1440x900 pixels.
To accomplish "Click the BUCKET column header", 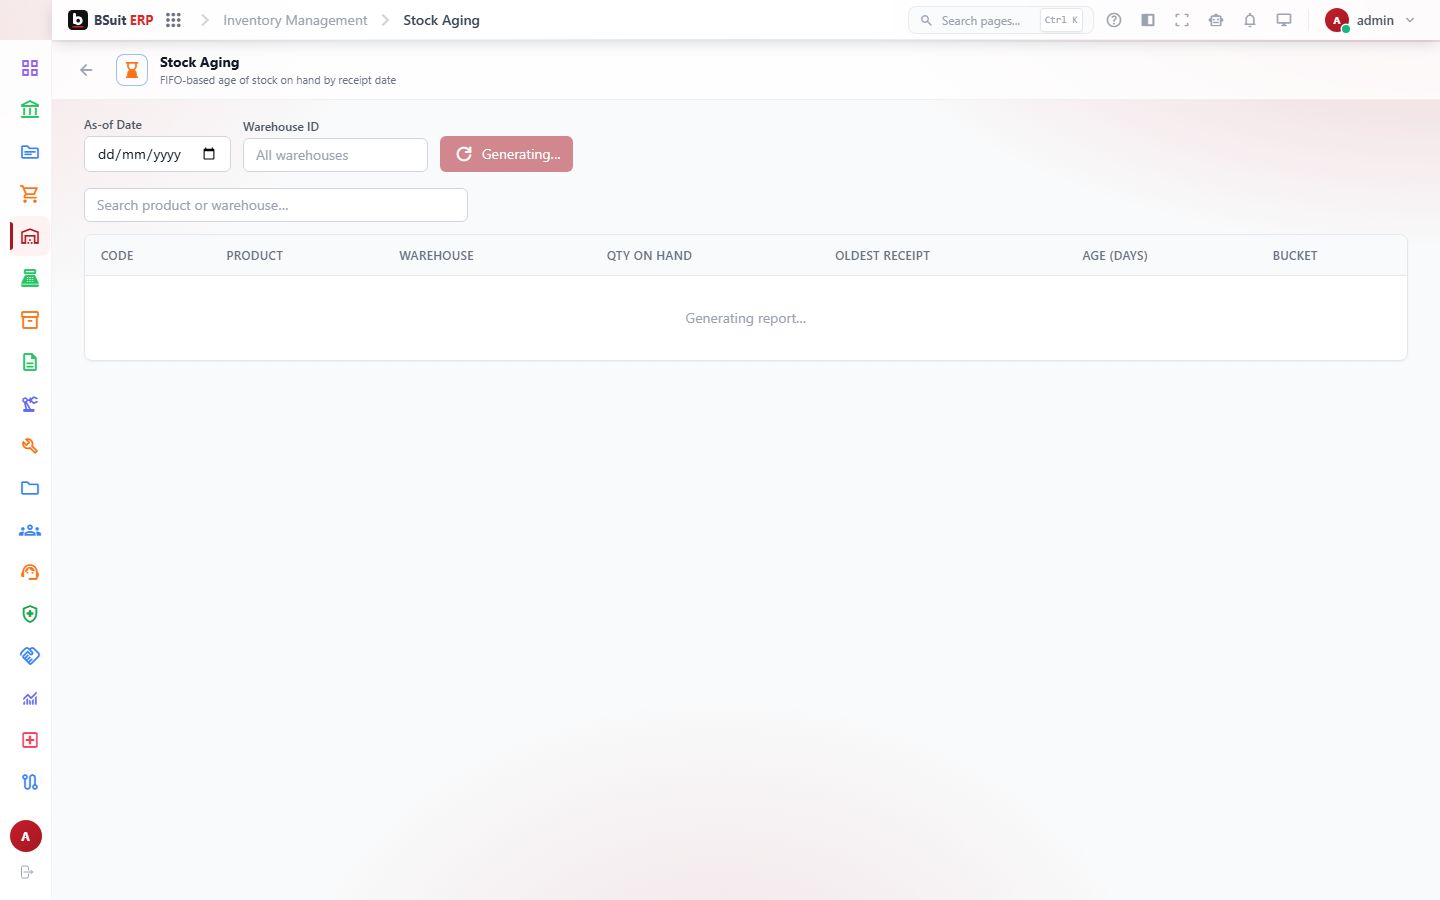I will tap(1295, 256).
